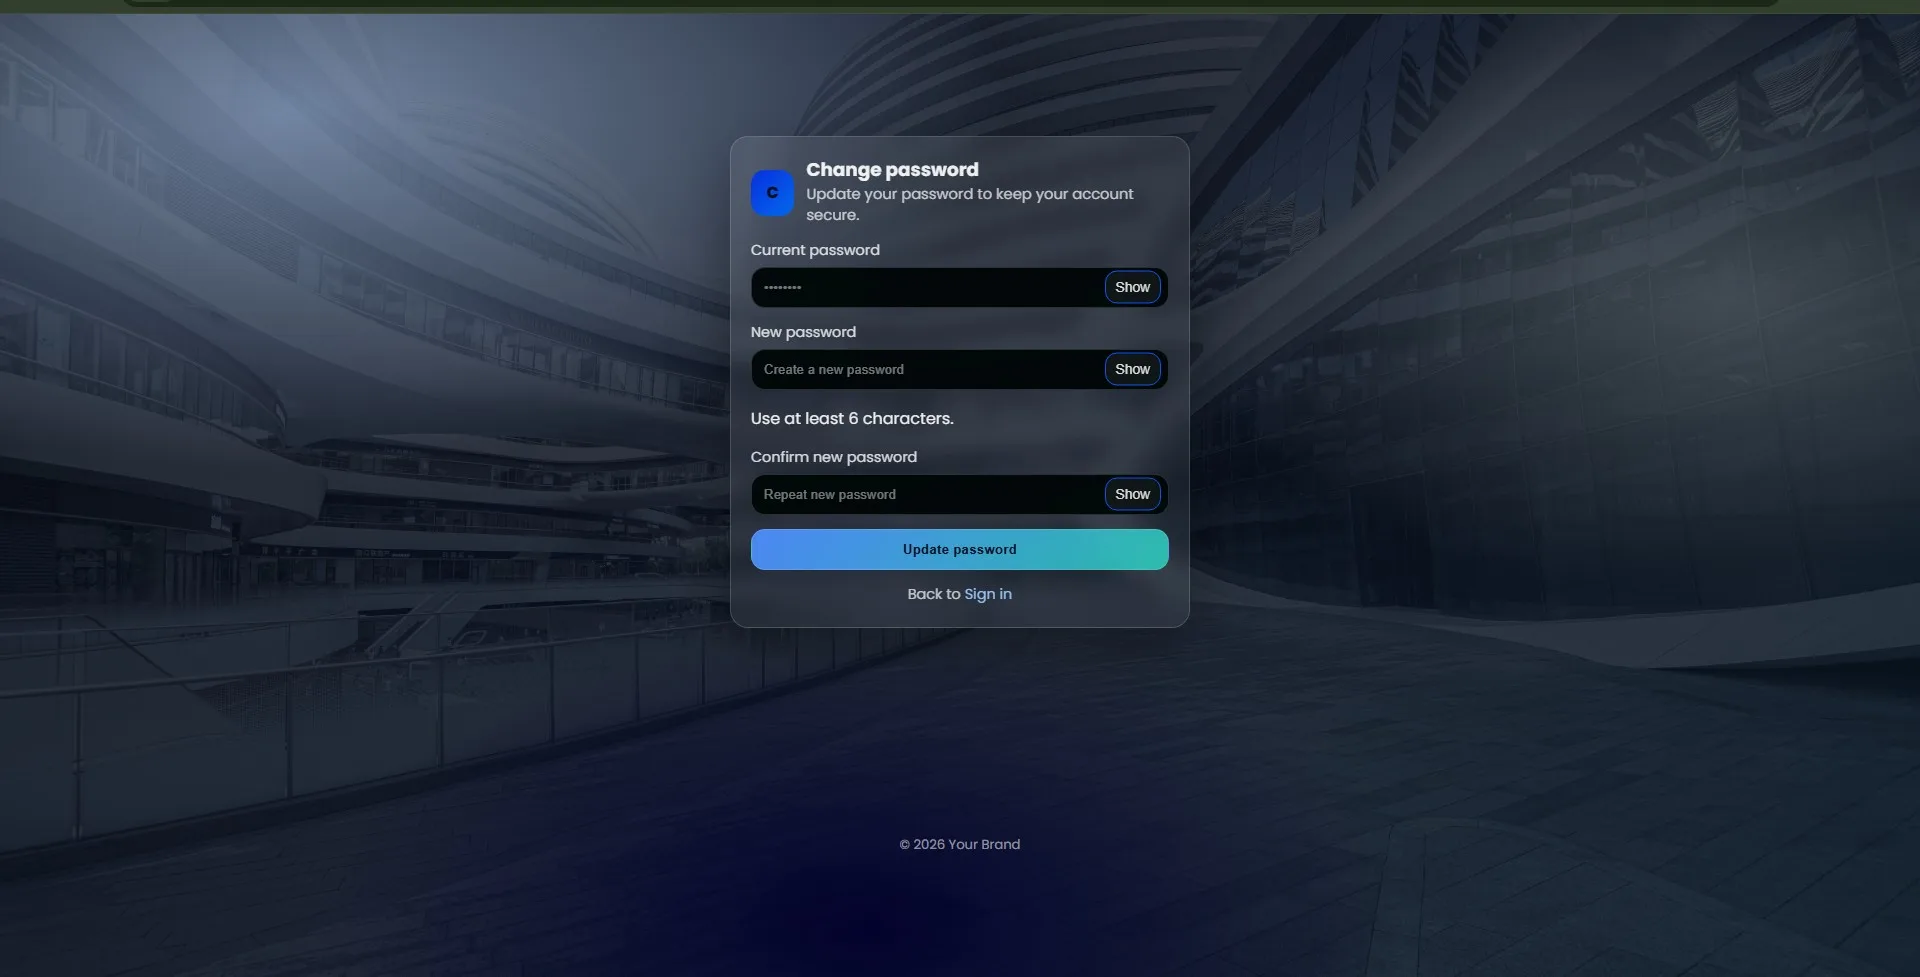Toggle Show for Confirm new password field

click(1132, 495)
